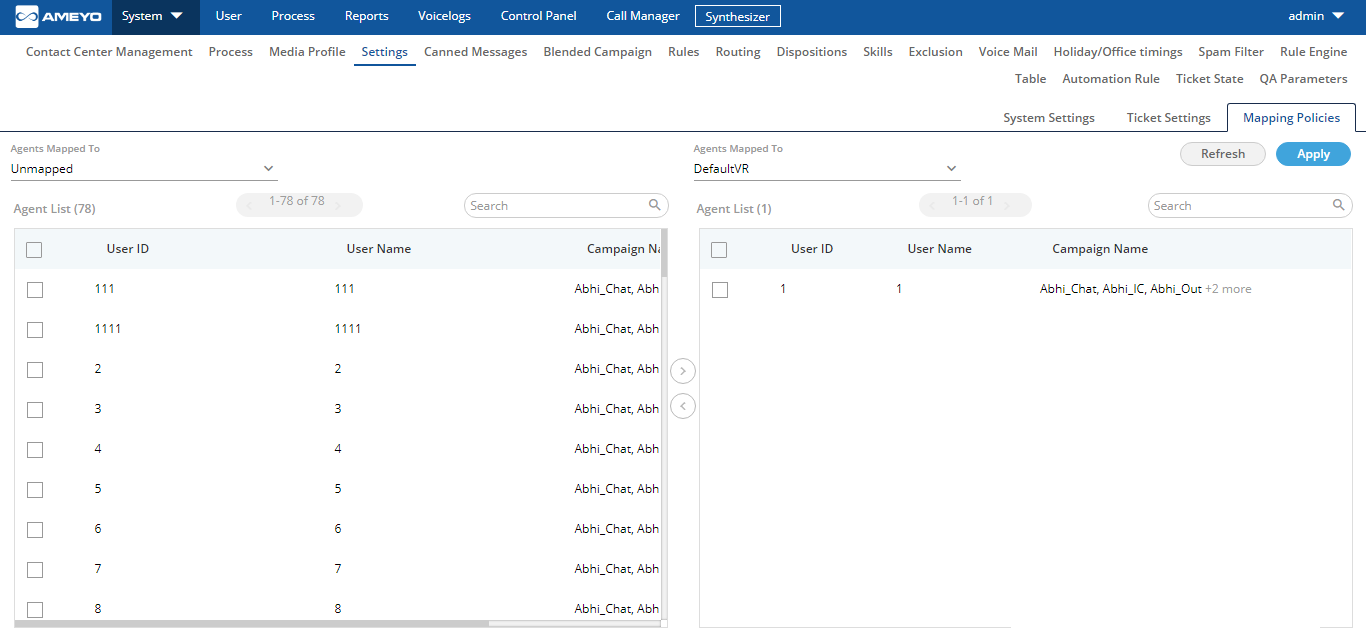Go to next page in right agent list
The width and height of the screenshot is (1366, 634).
pos(1007,205)
